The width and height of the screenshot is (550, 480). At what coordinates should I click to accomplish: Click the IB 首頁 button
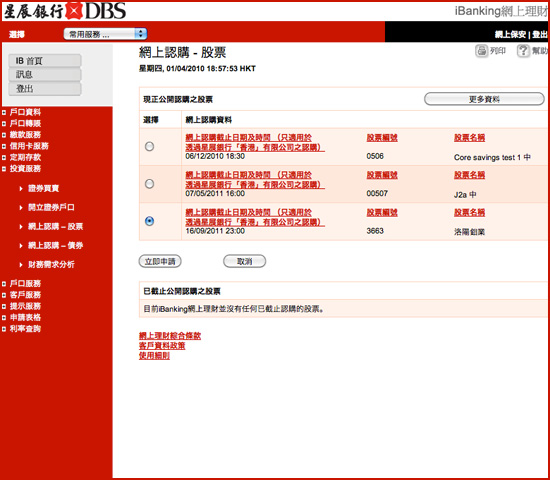point(45,61)
